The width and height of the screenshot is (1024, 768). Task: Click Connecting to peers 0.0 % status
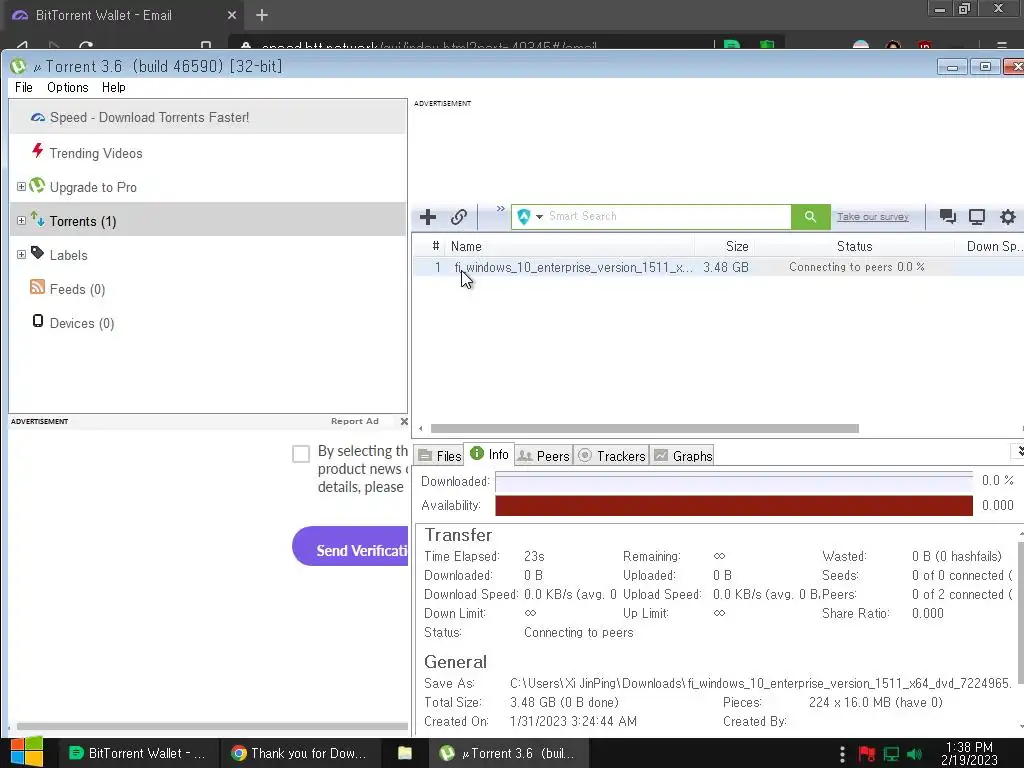pyautogui.click(x=856, y=267)
